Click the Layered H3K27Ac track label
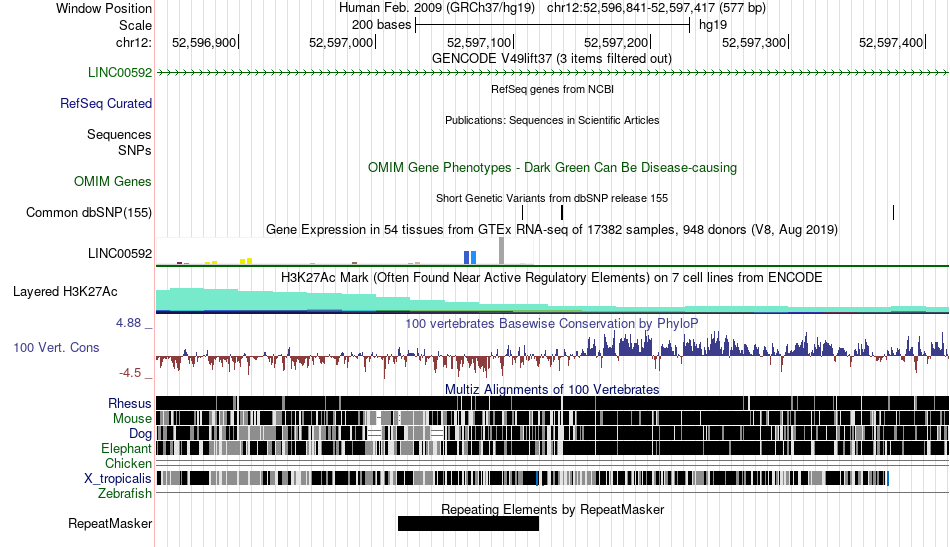The image size is (950, 547). (65, 292)
